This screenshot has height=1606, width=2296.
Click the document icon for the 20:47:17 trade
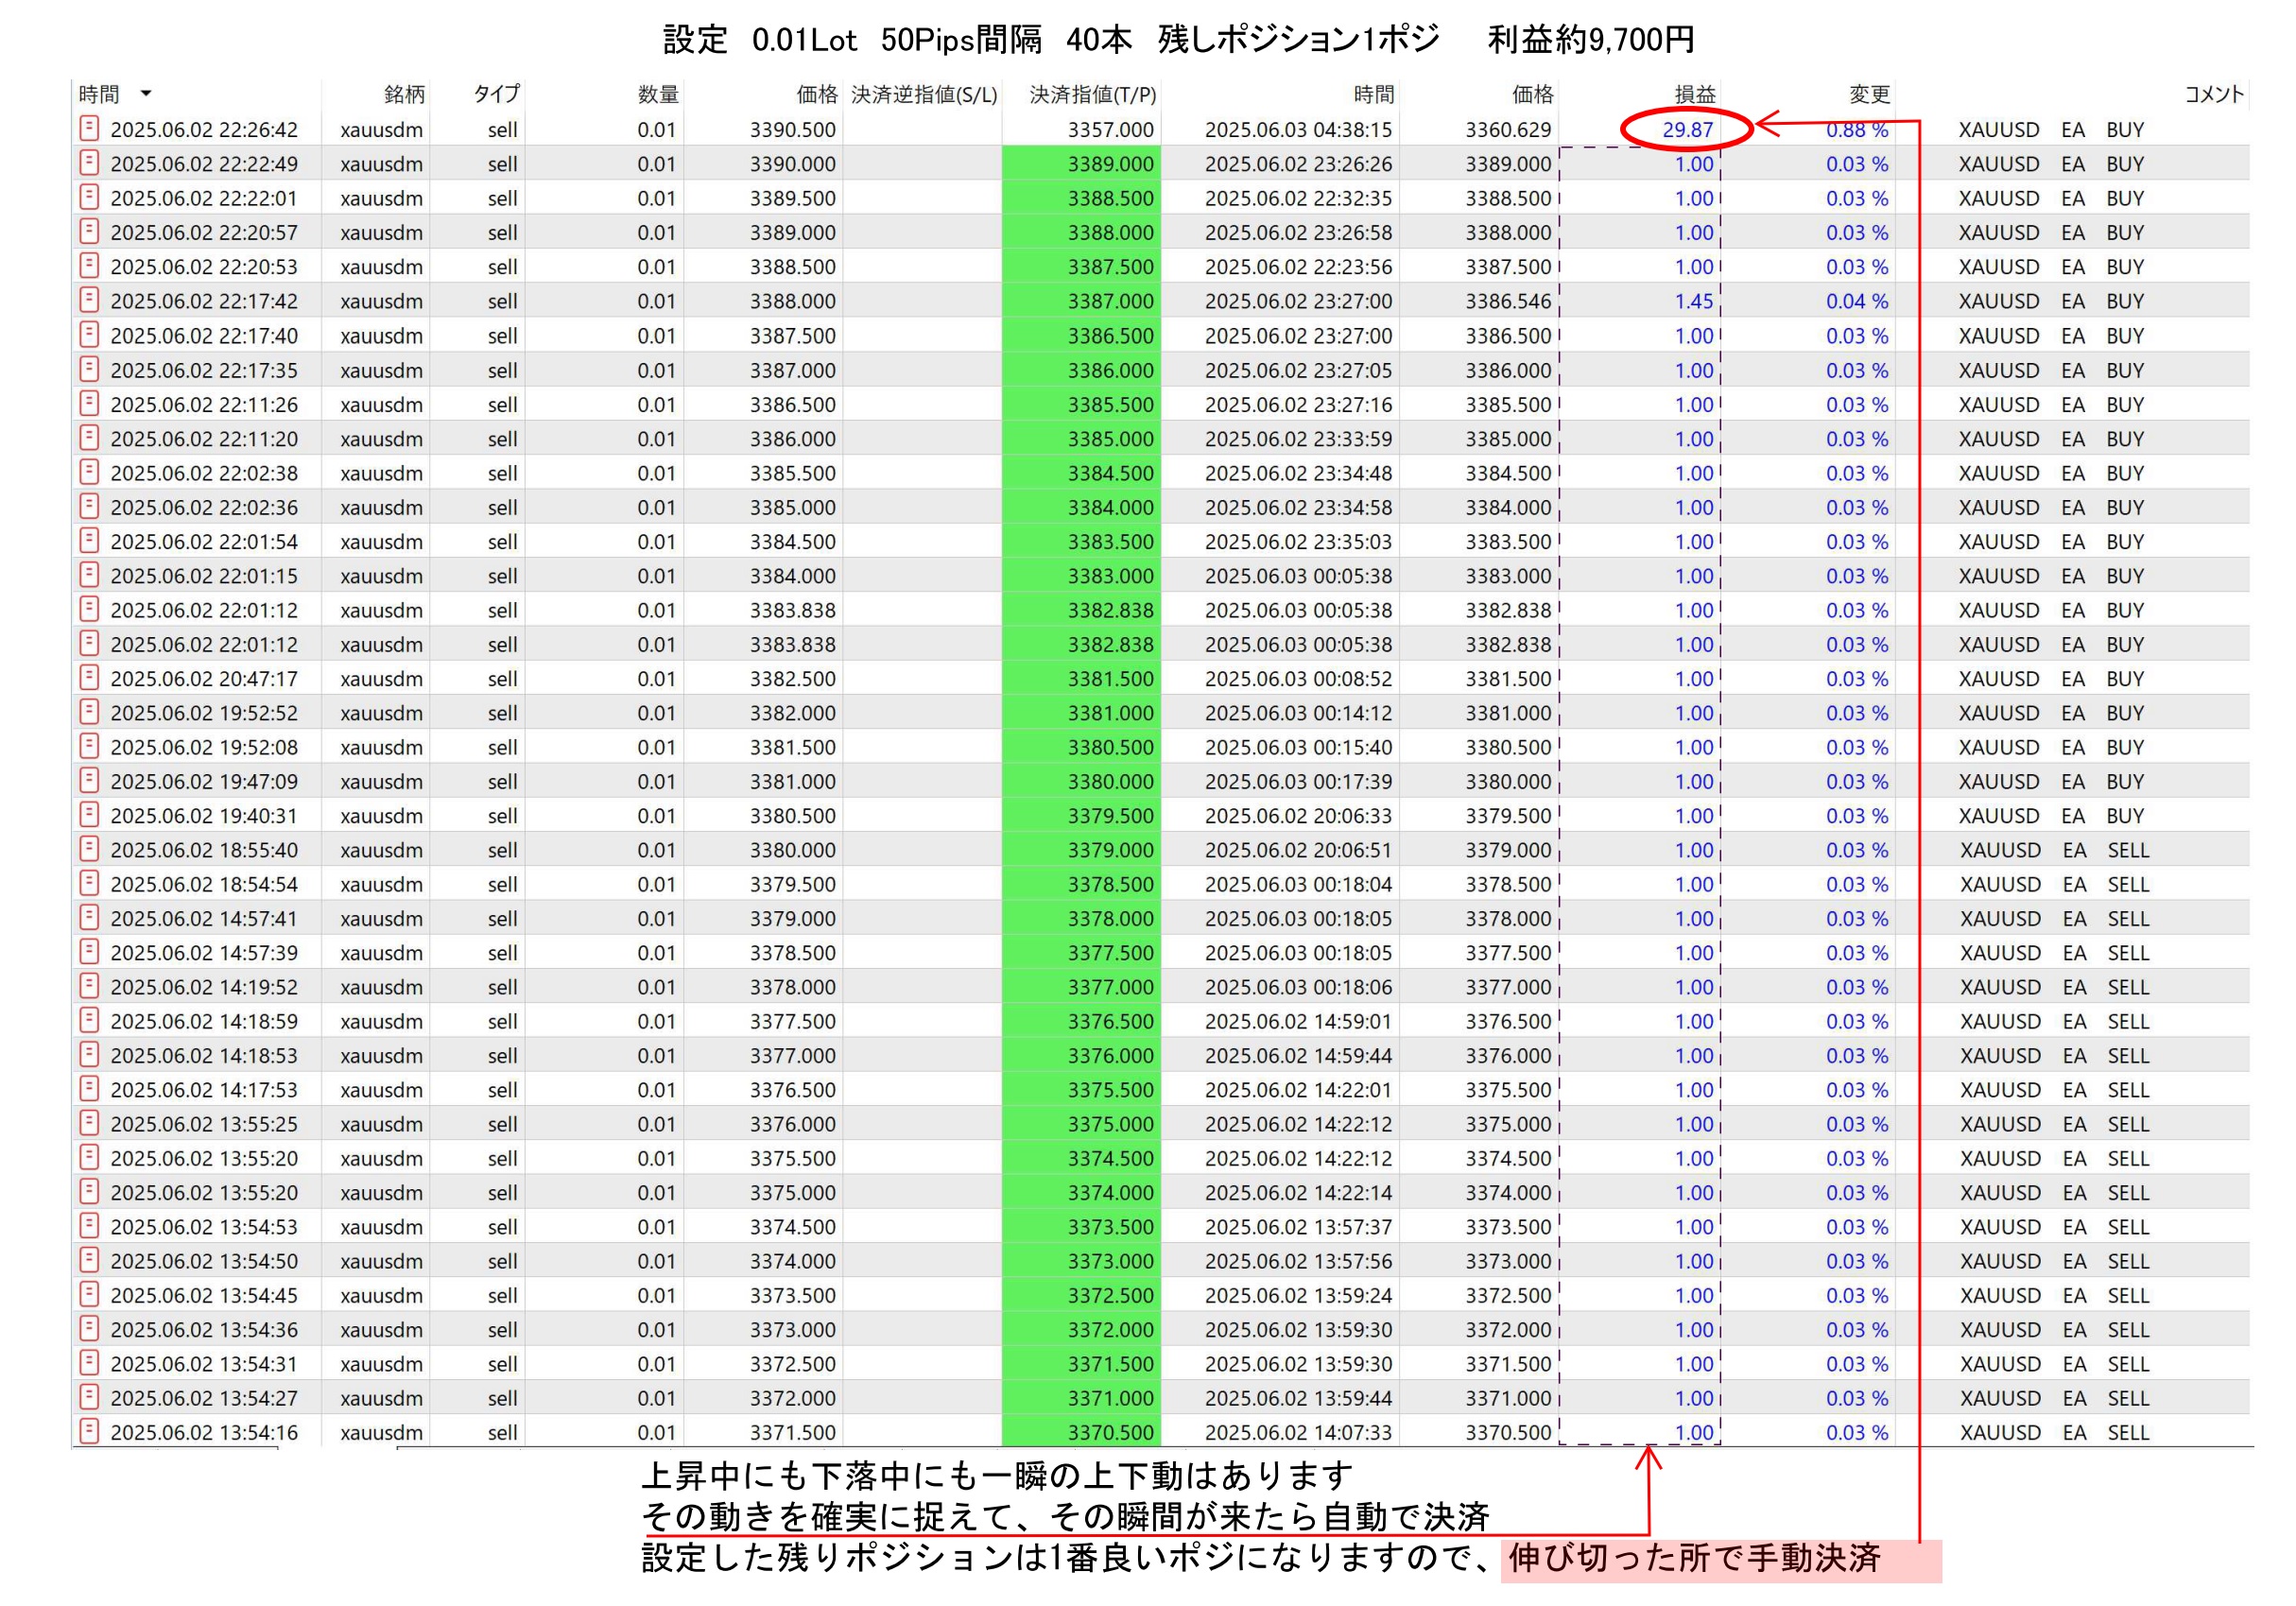[89, 677]
